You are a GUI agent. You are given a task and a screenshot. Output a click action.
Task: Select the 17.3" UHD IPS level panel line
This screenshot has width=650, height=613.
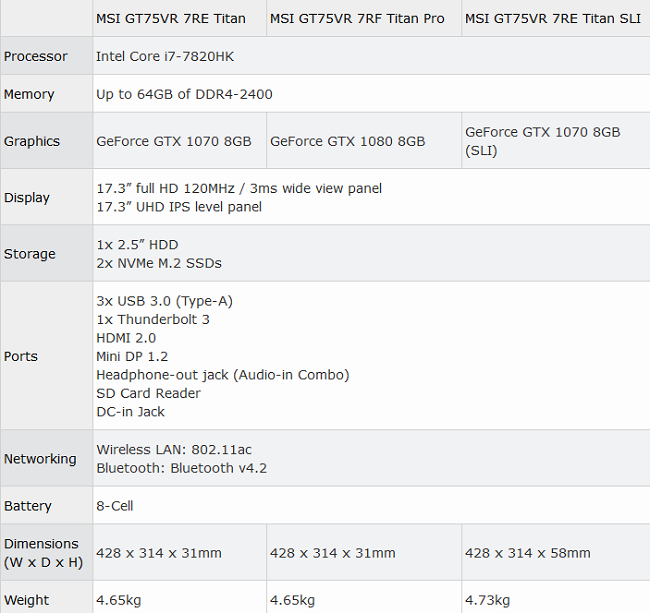coord(179,207)
